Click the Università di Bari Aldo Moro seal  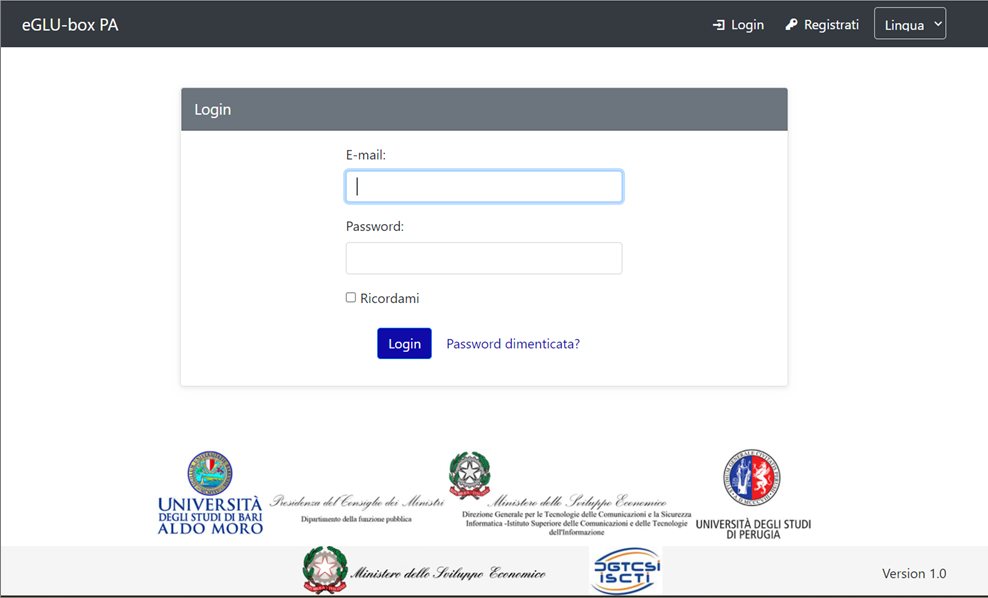(x=210, y=473)
